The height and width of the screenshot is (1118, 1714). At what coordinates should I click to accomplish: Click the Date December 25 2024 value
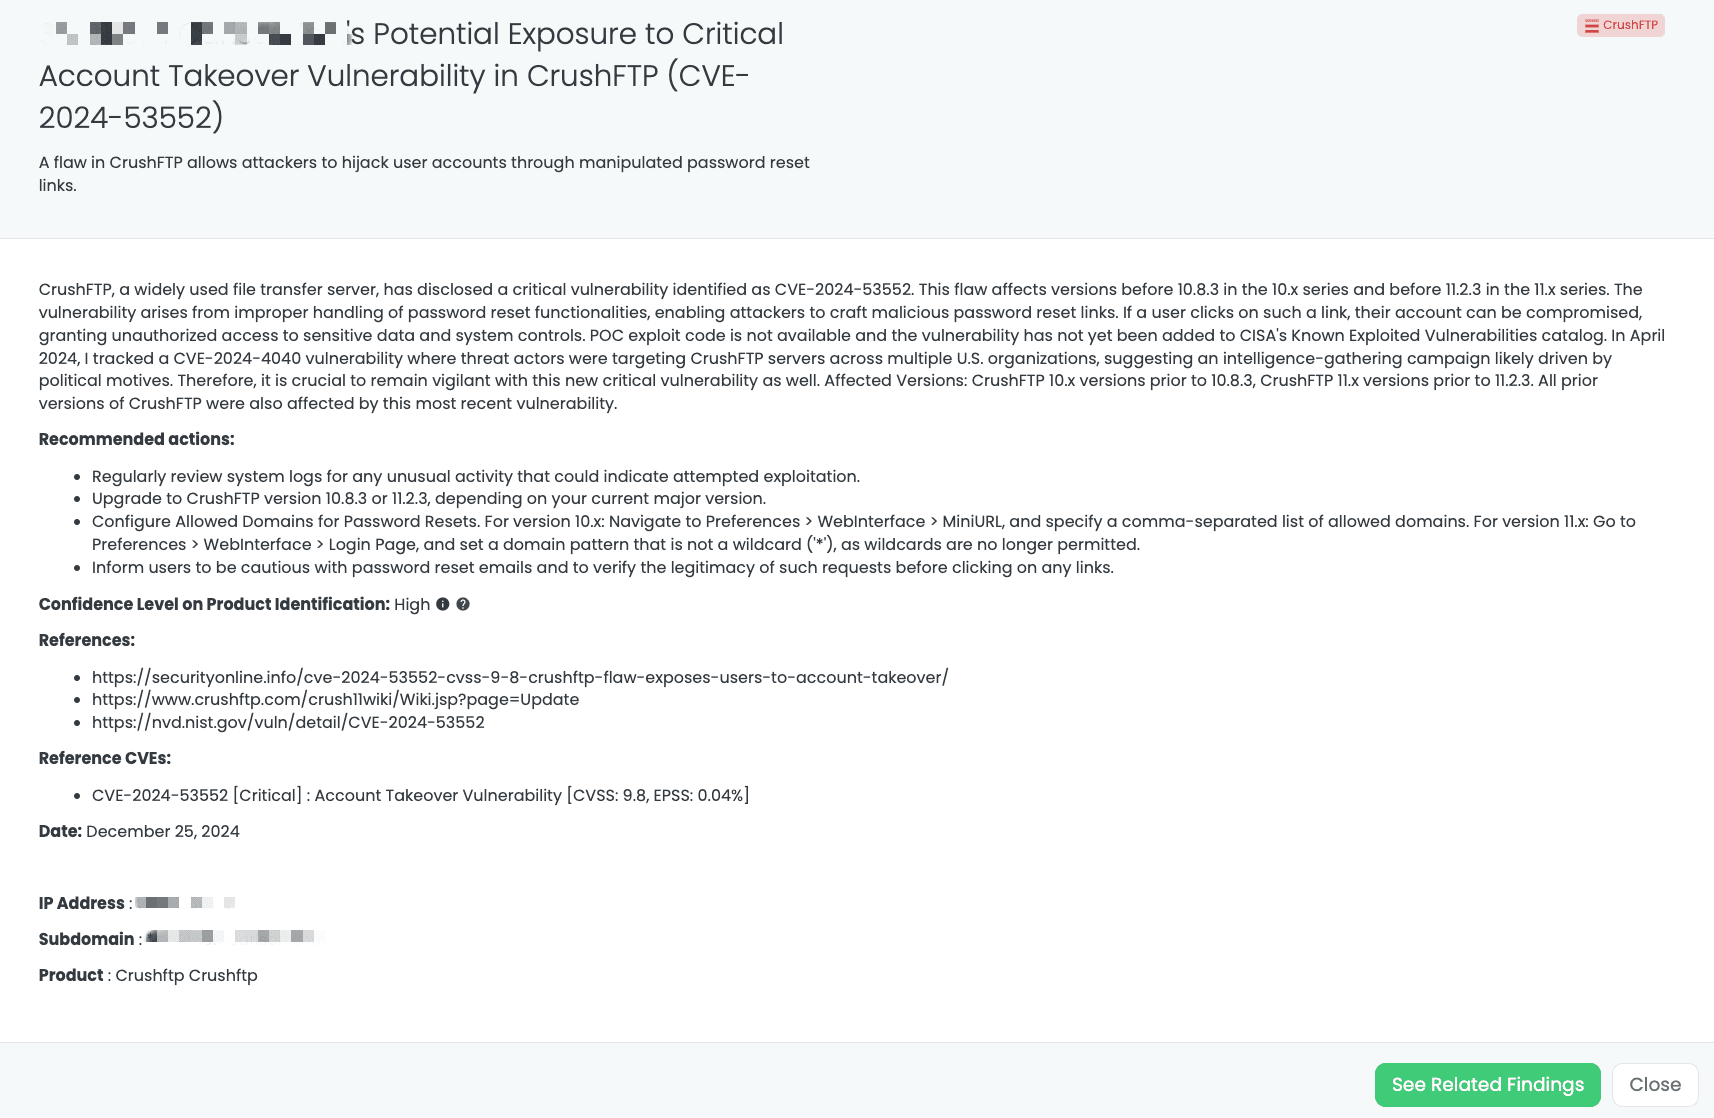click(x=162, y=831)
